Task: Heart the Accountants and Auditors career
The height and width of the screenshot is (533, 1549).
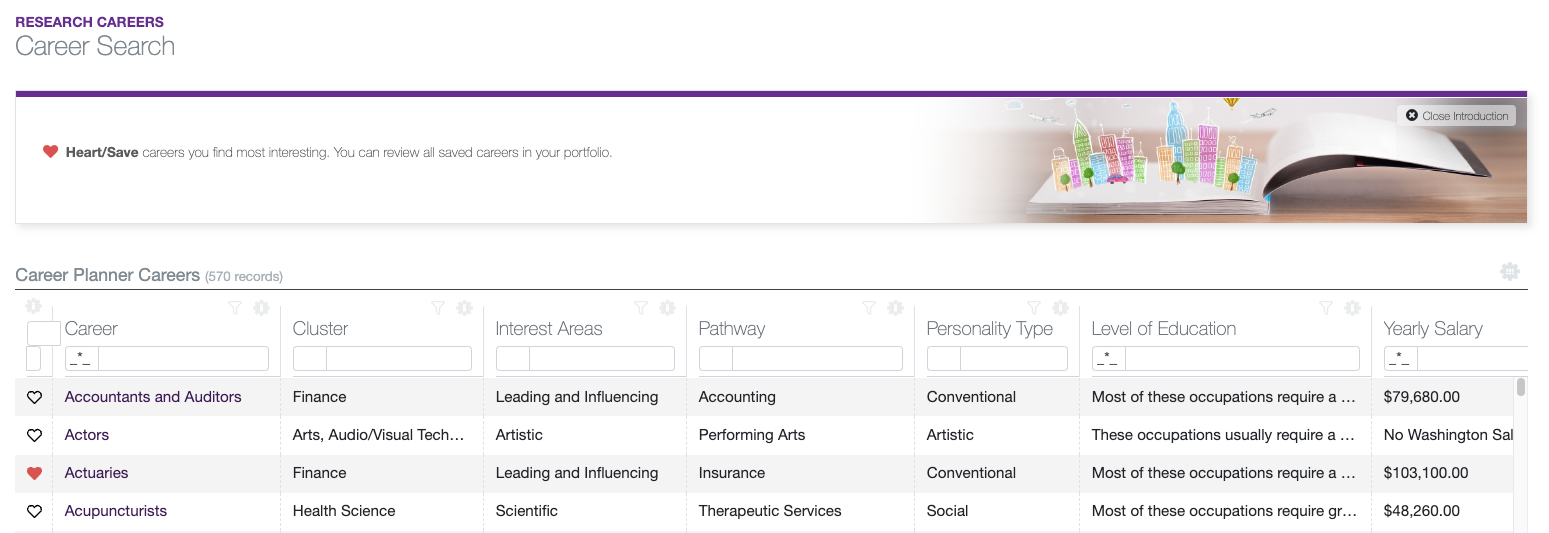Action: 34,397
